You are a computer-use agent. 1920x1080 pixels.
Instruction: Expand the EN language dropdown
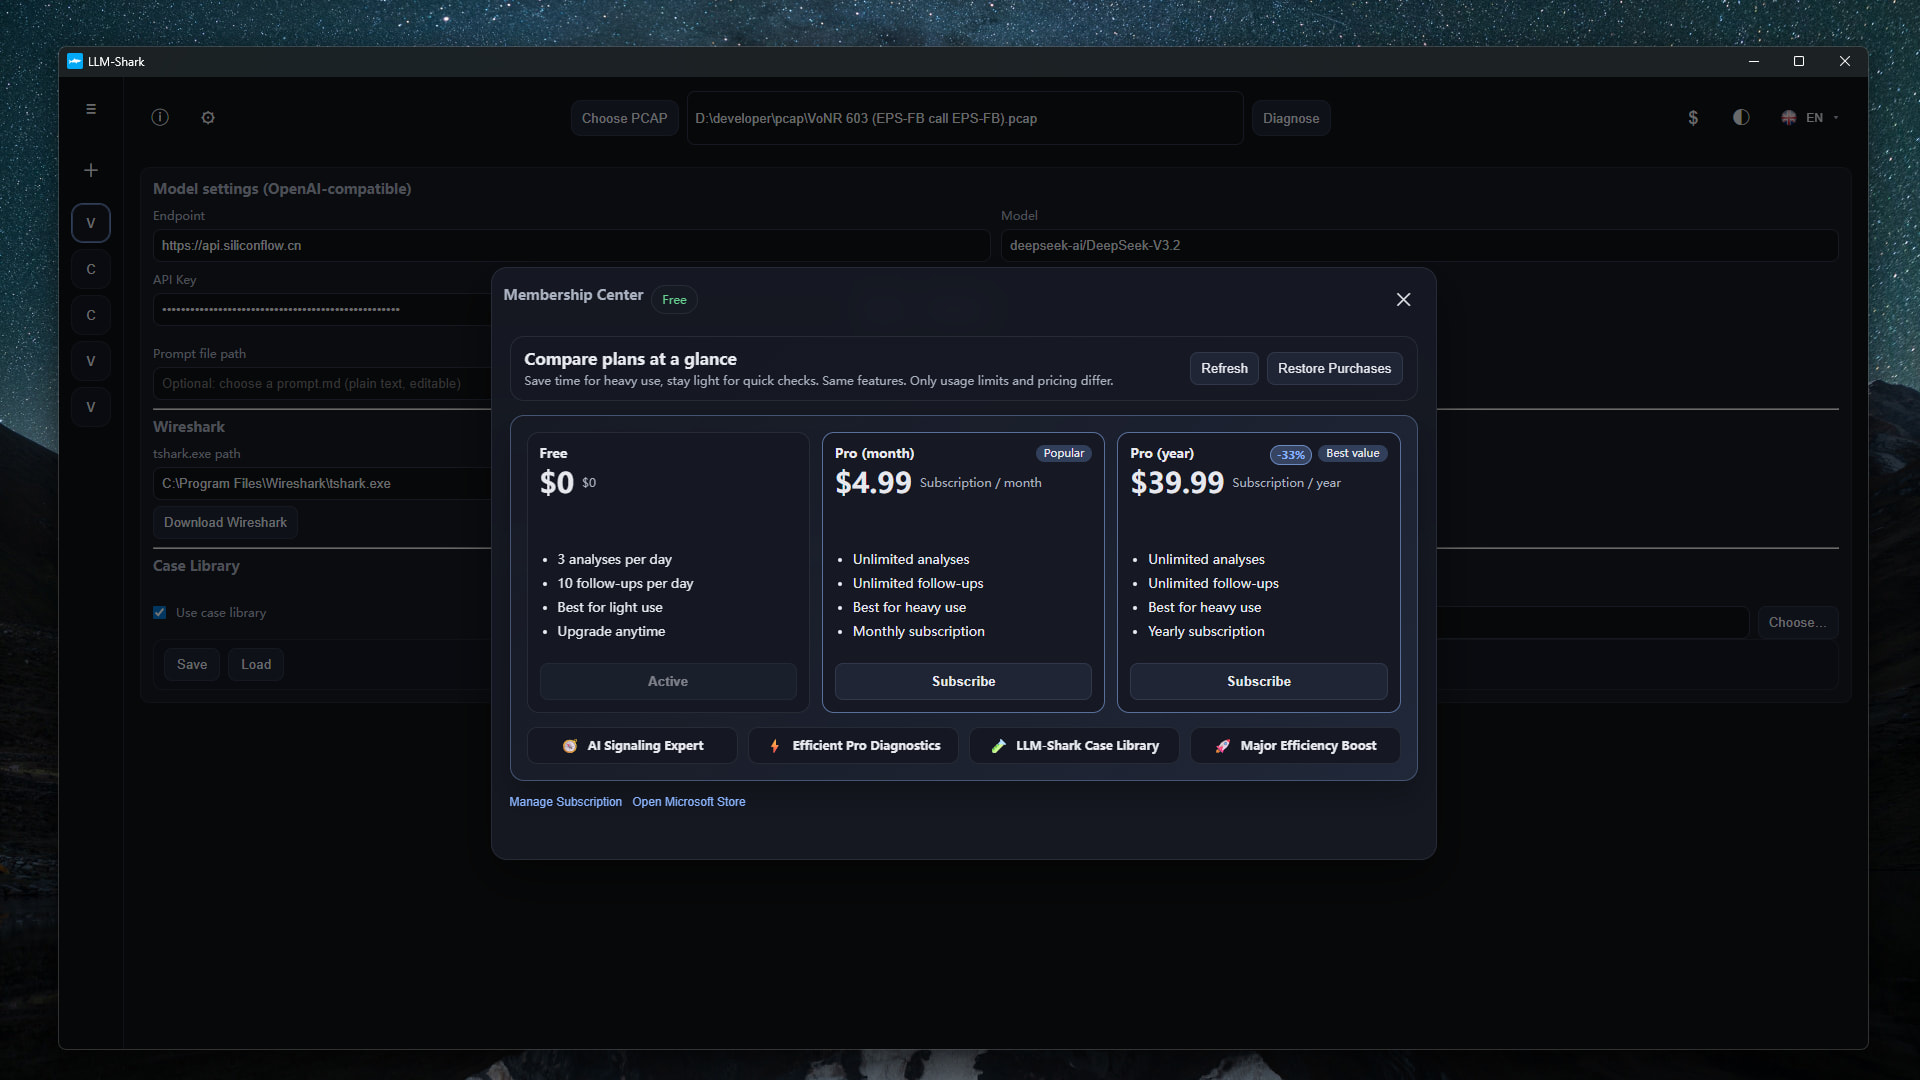point(1812,118)
